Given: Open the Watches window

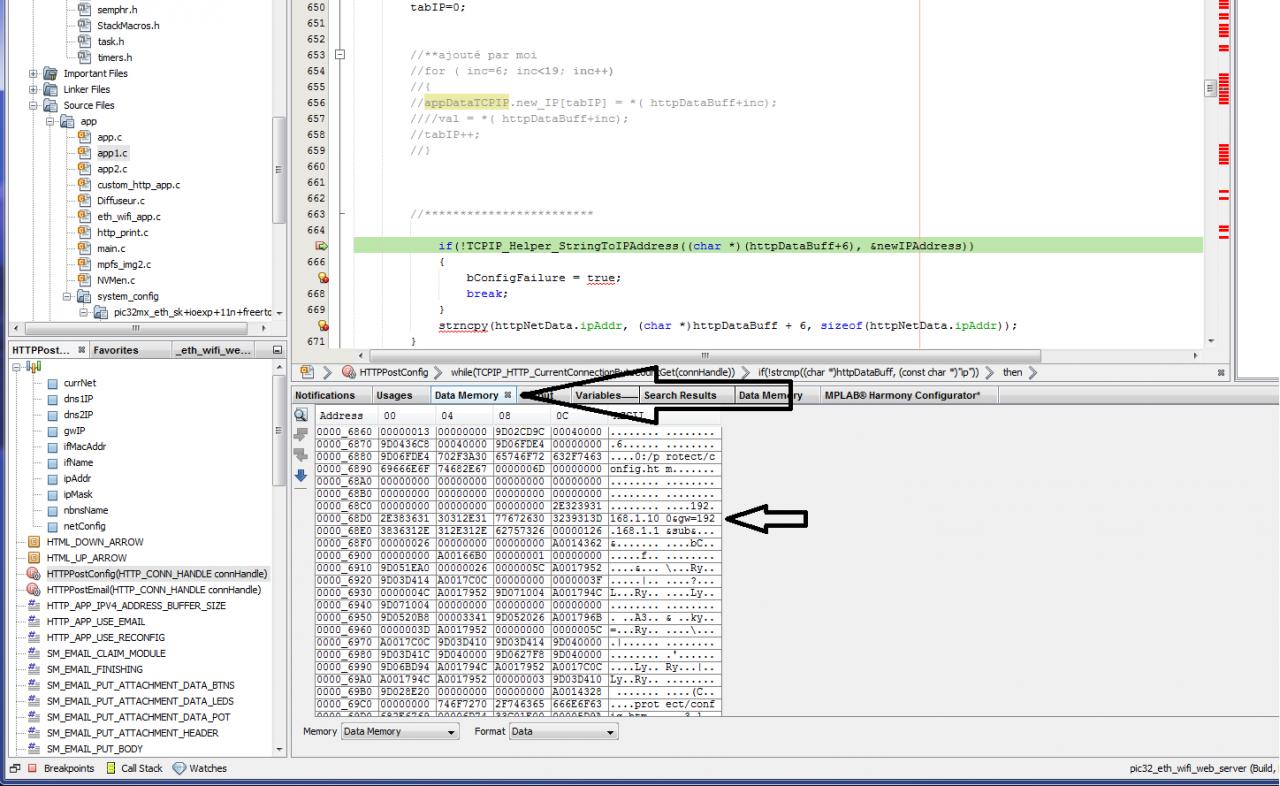Looking at the screenshot, I should pyautogui.click(x=208, y=769).
